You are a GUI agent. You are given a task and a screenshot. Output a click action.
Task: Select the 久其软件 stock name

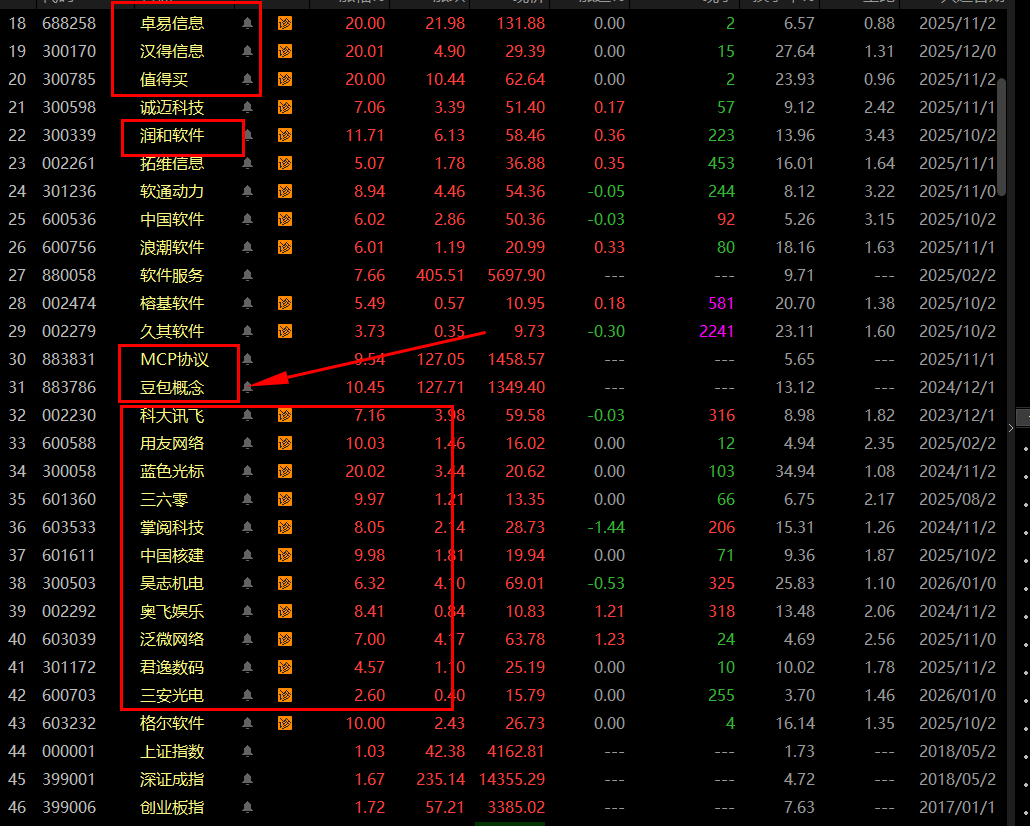pyautogui.click(x=172, y=331)
